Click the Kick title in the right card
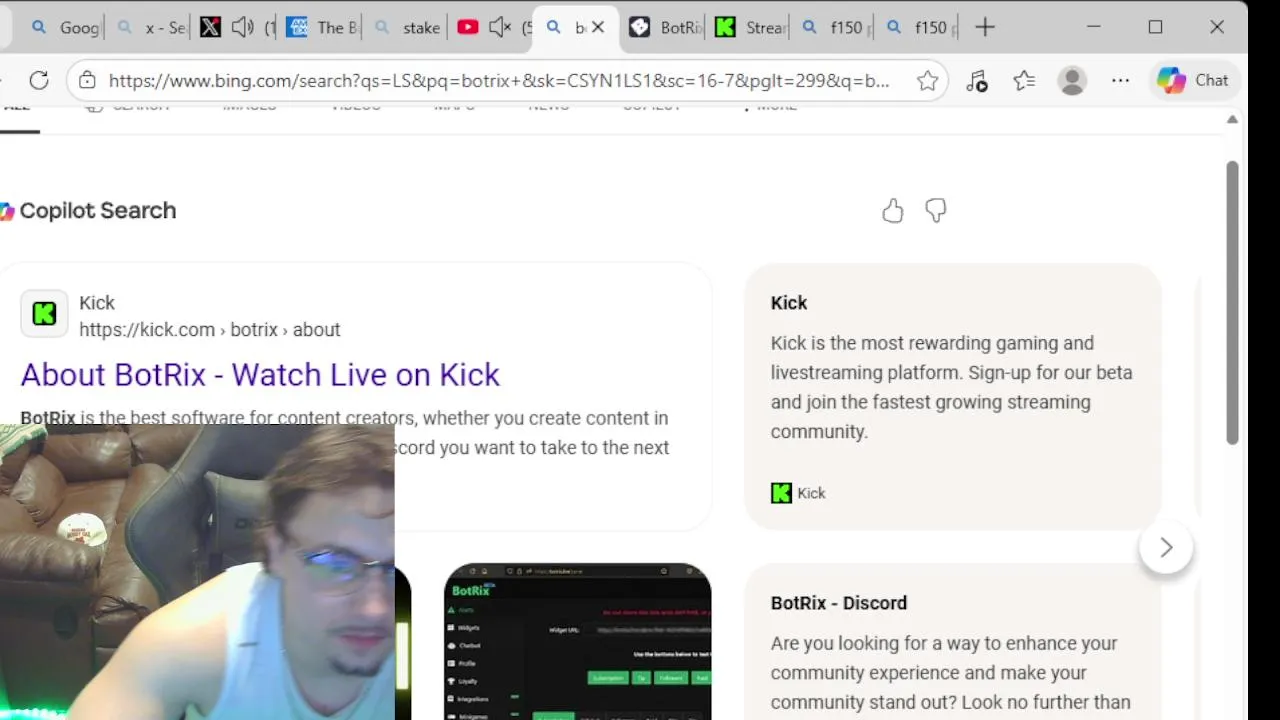 point(789,302)
